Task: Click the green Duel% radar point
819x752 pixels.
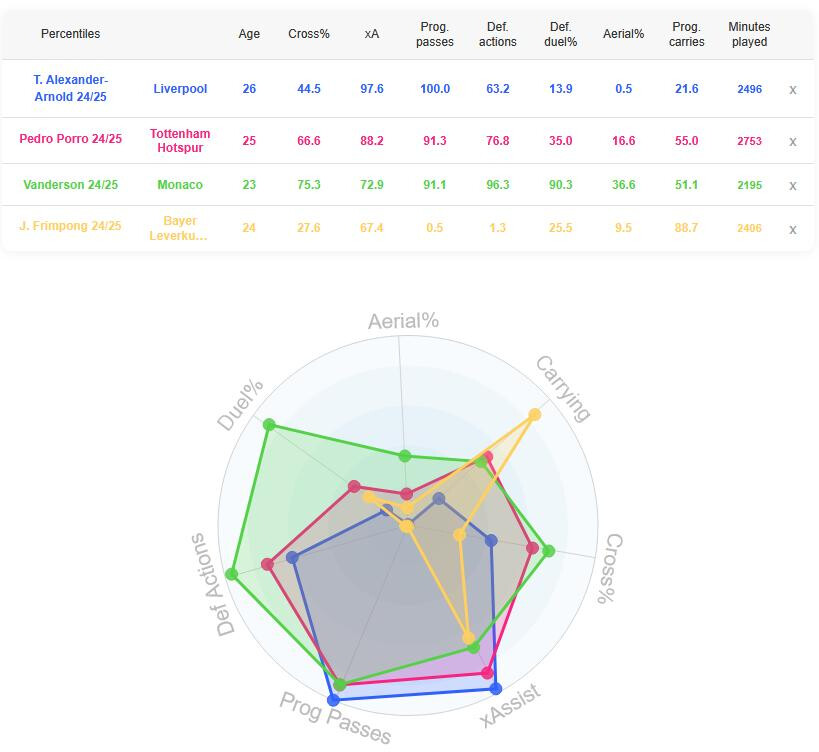Action: [x=269, y=425]
